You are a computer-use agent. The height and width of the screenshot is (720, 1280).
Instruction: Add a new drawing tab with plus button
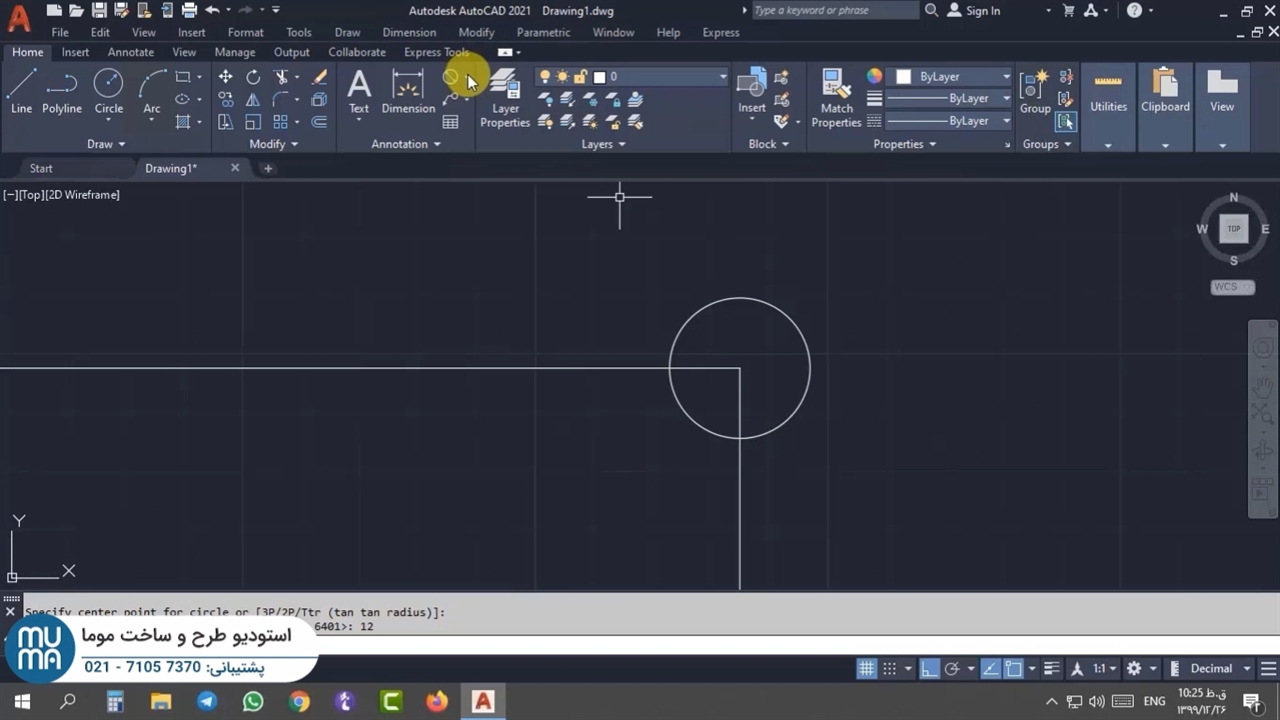click(x=267, y=168)
